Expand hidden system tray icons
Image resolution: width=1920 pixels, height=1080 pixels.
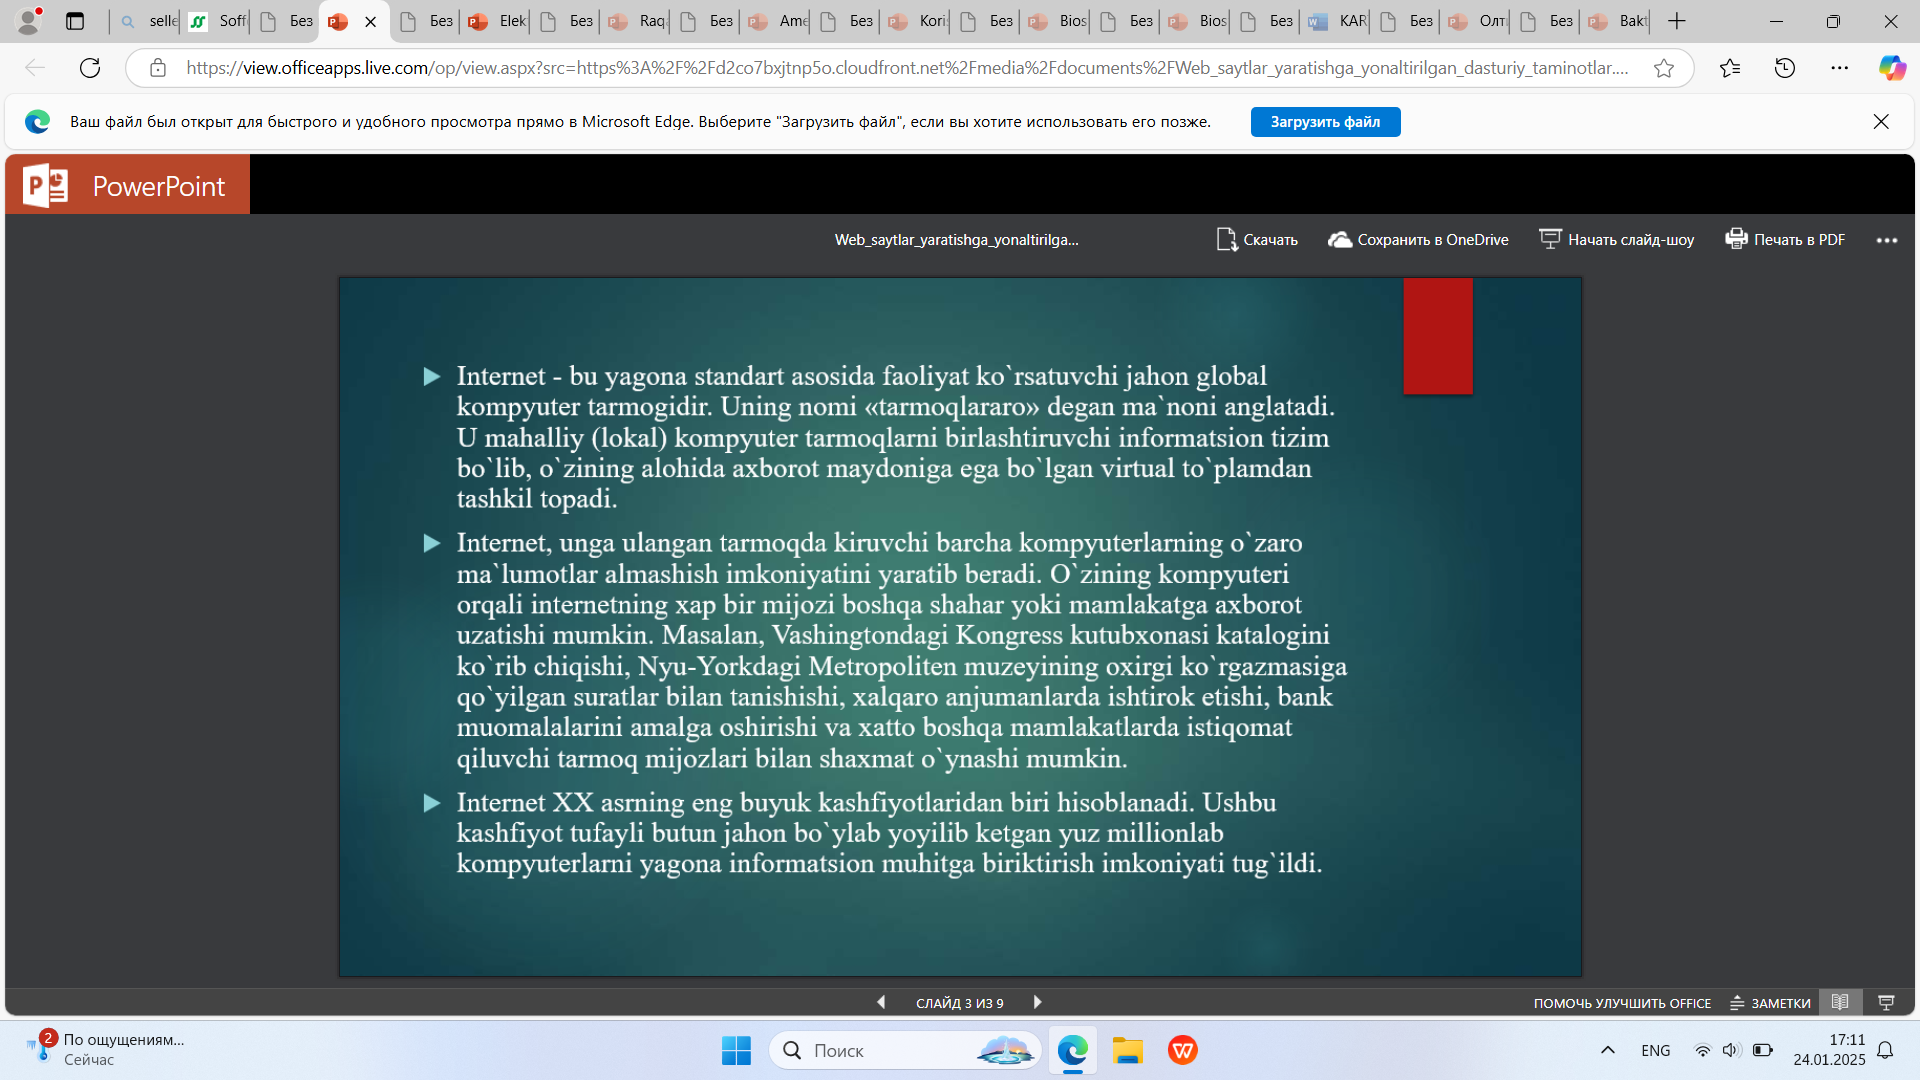[1607, 1050]
